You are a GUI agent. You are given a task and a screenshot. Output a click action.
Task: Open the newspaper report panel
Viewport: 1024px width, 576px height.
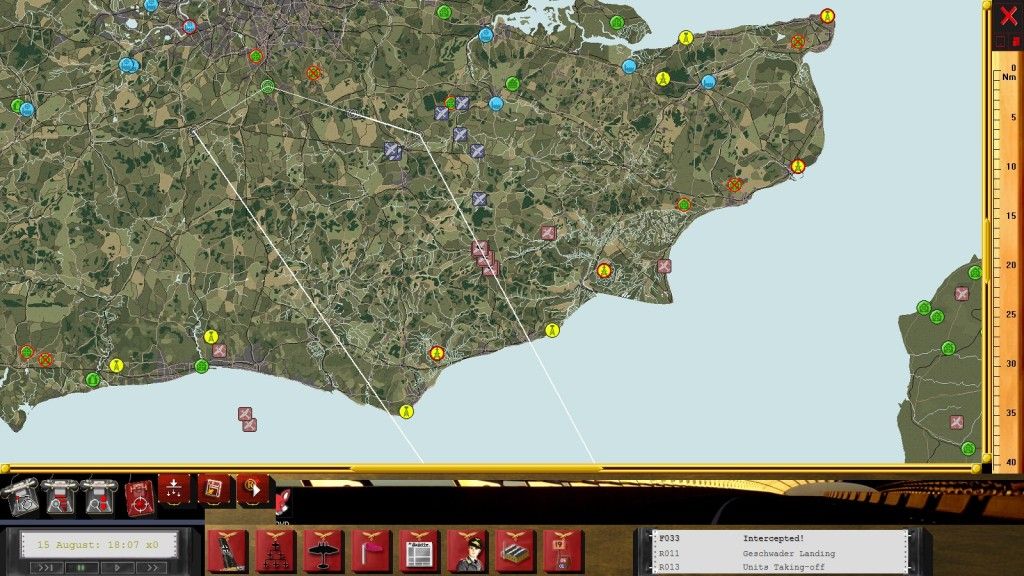click(419, 552)
